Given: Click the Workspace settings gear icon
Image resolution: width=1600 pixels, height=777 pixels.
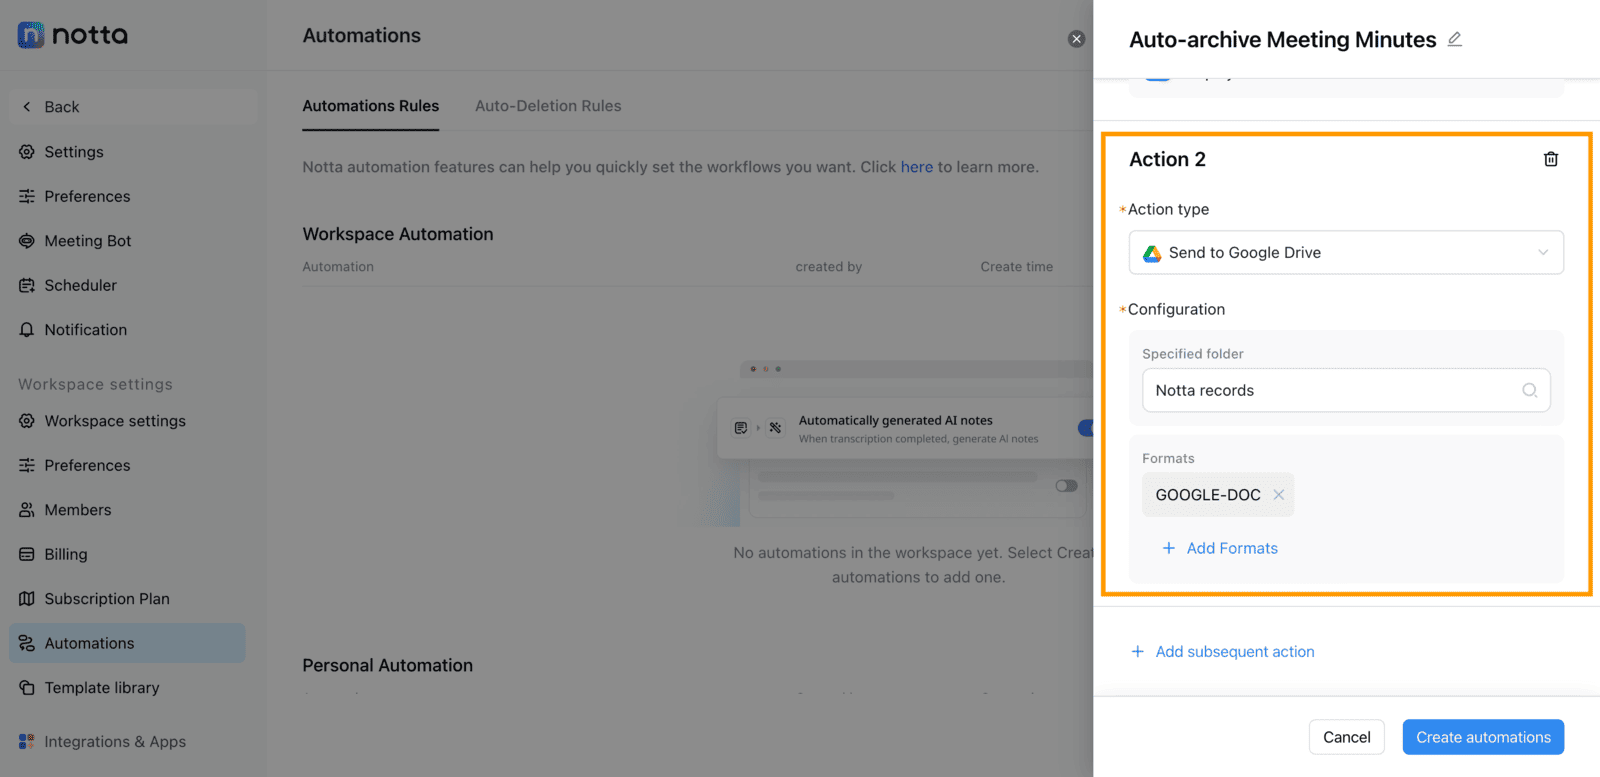Looking at the screenshot, I should [27, 421].
